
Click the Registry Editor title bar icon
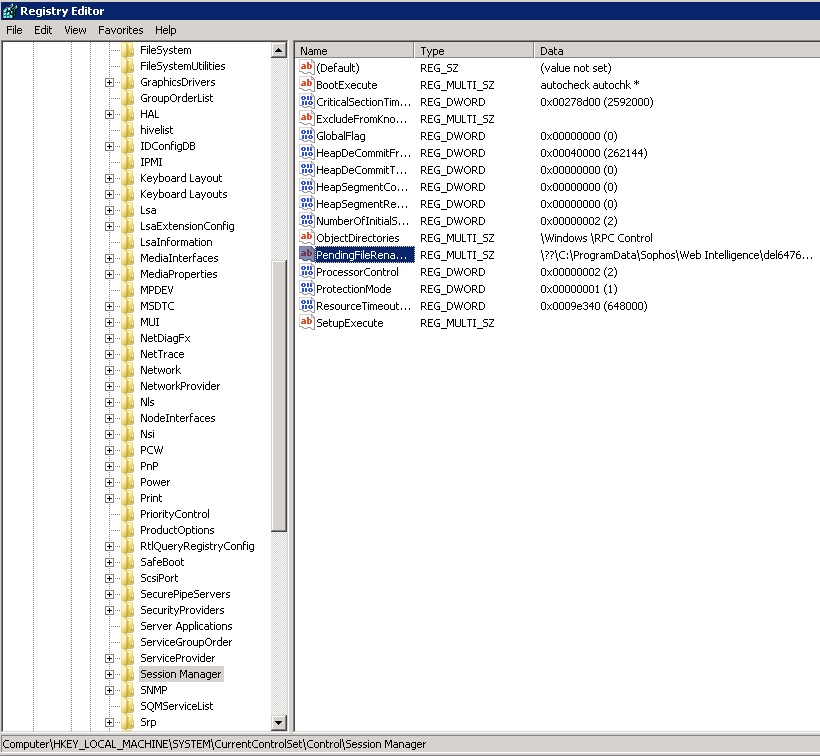coord(9,10)
